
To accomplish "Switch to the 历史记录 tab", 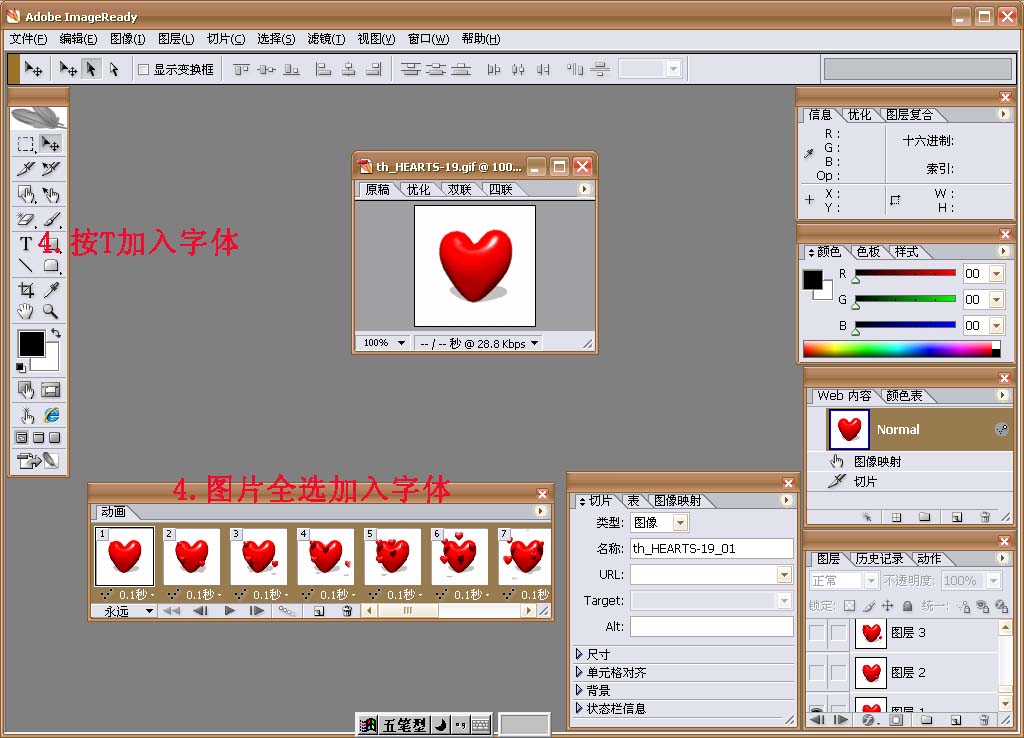I will [879, 558].
